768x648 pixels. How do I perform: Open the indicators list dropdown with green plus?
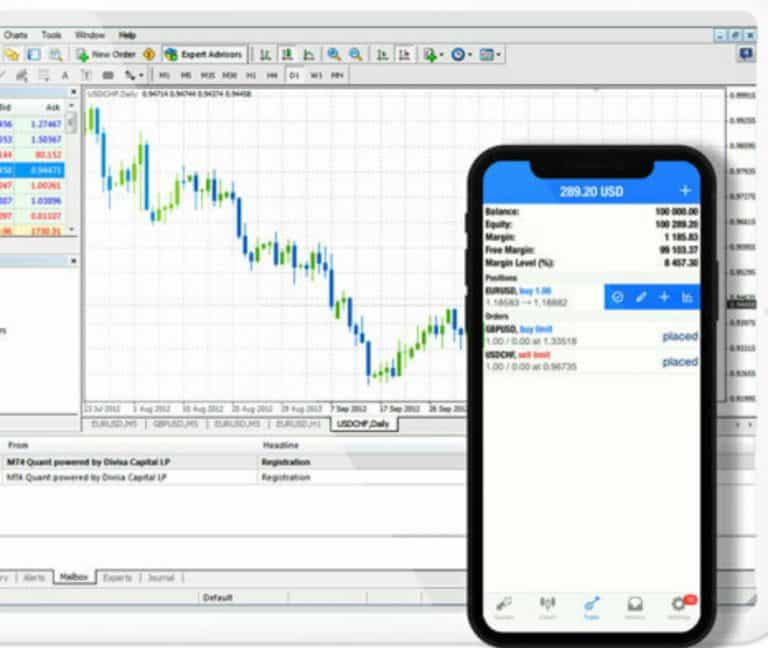tap(441, 54)
